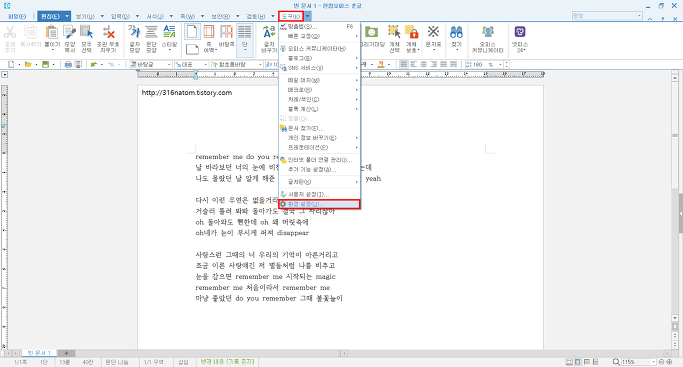
Task: Click the print icon in quick toolbar
Action: coord(68,64)
